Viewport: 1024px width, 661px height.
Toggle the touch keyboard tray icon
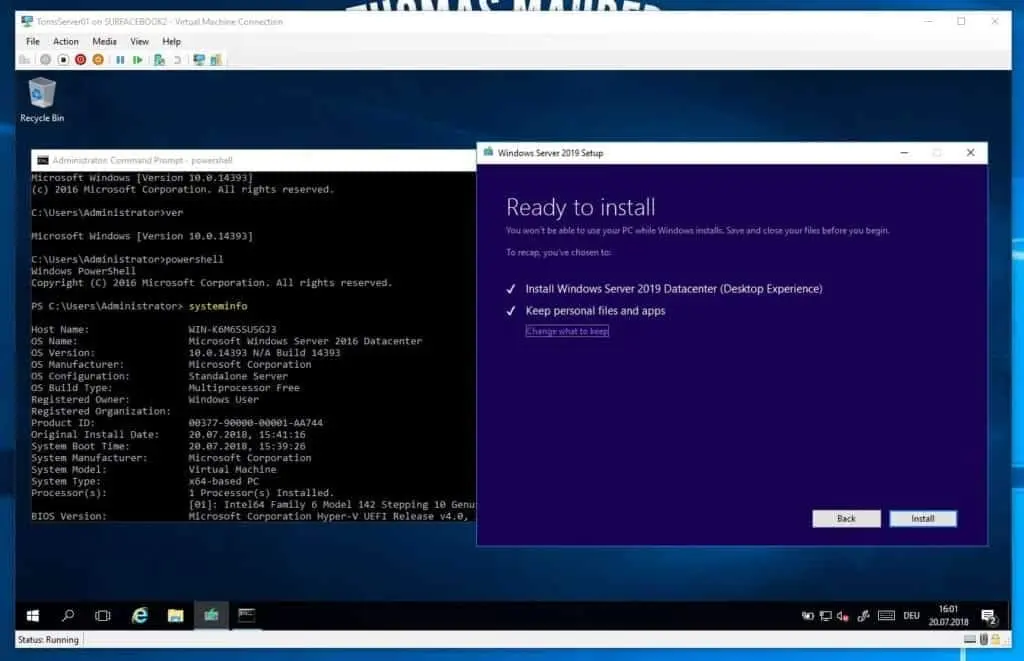(886, 616)
